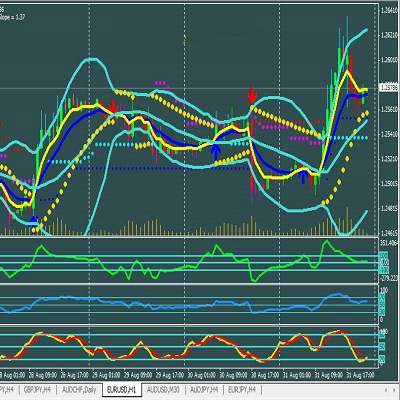Screen dimensions: 400x400
Task: Click the '29 Aug 09:00' time label
Action: [x=138, y=375]
